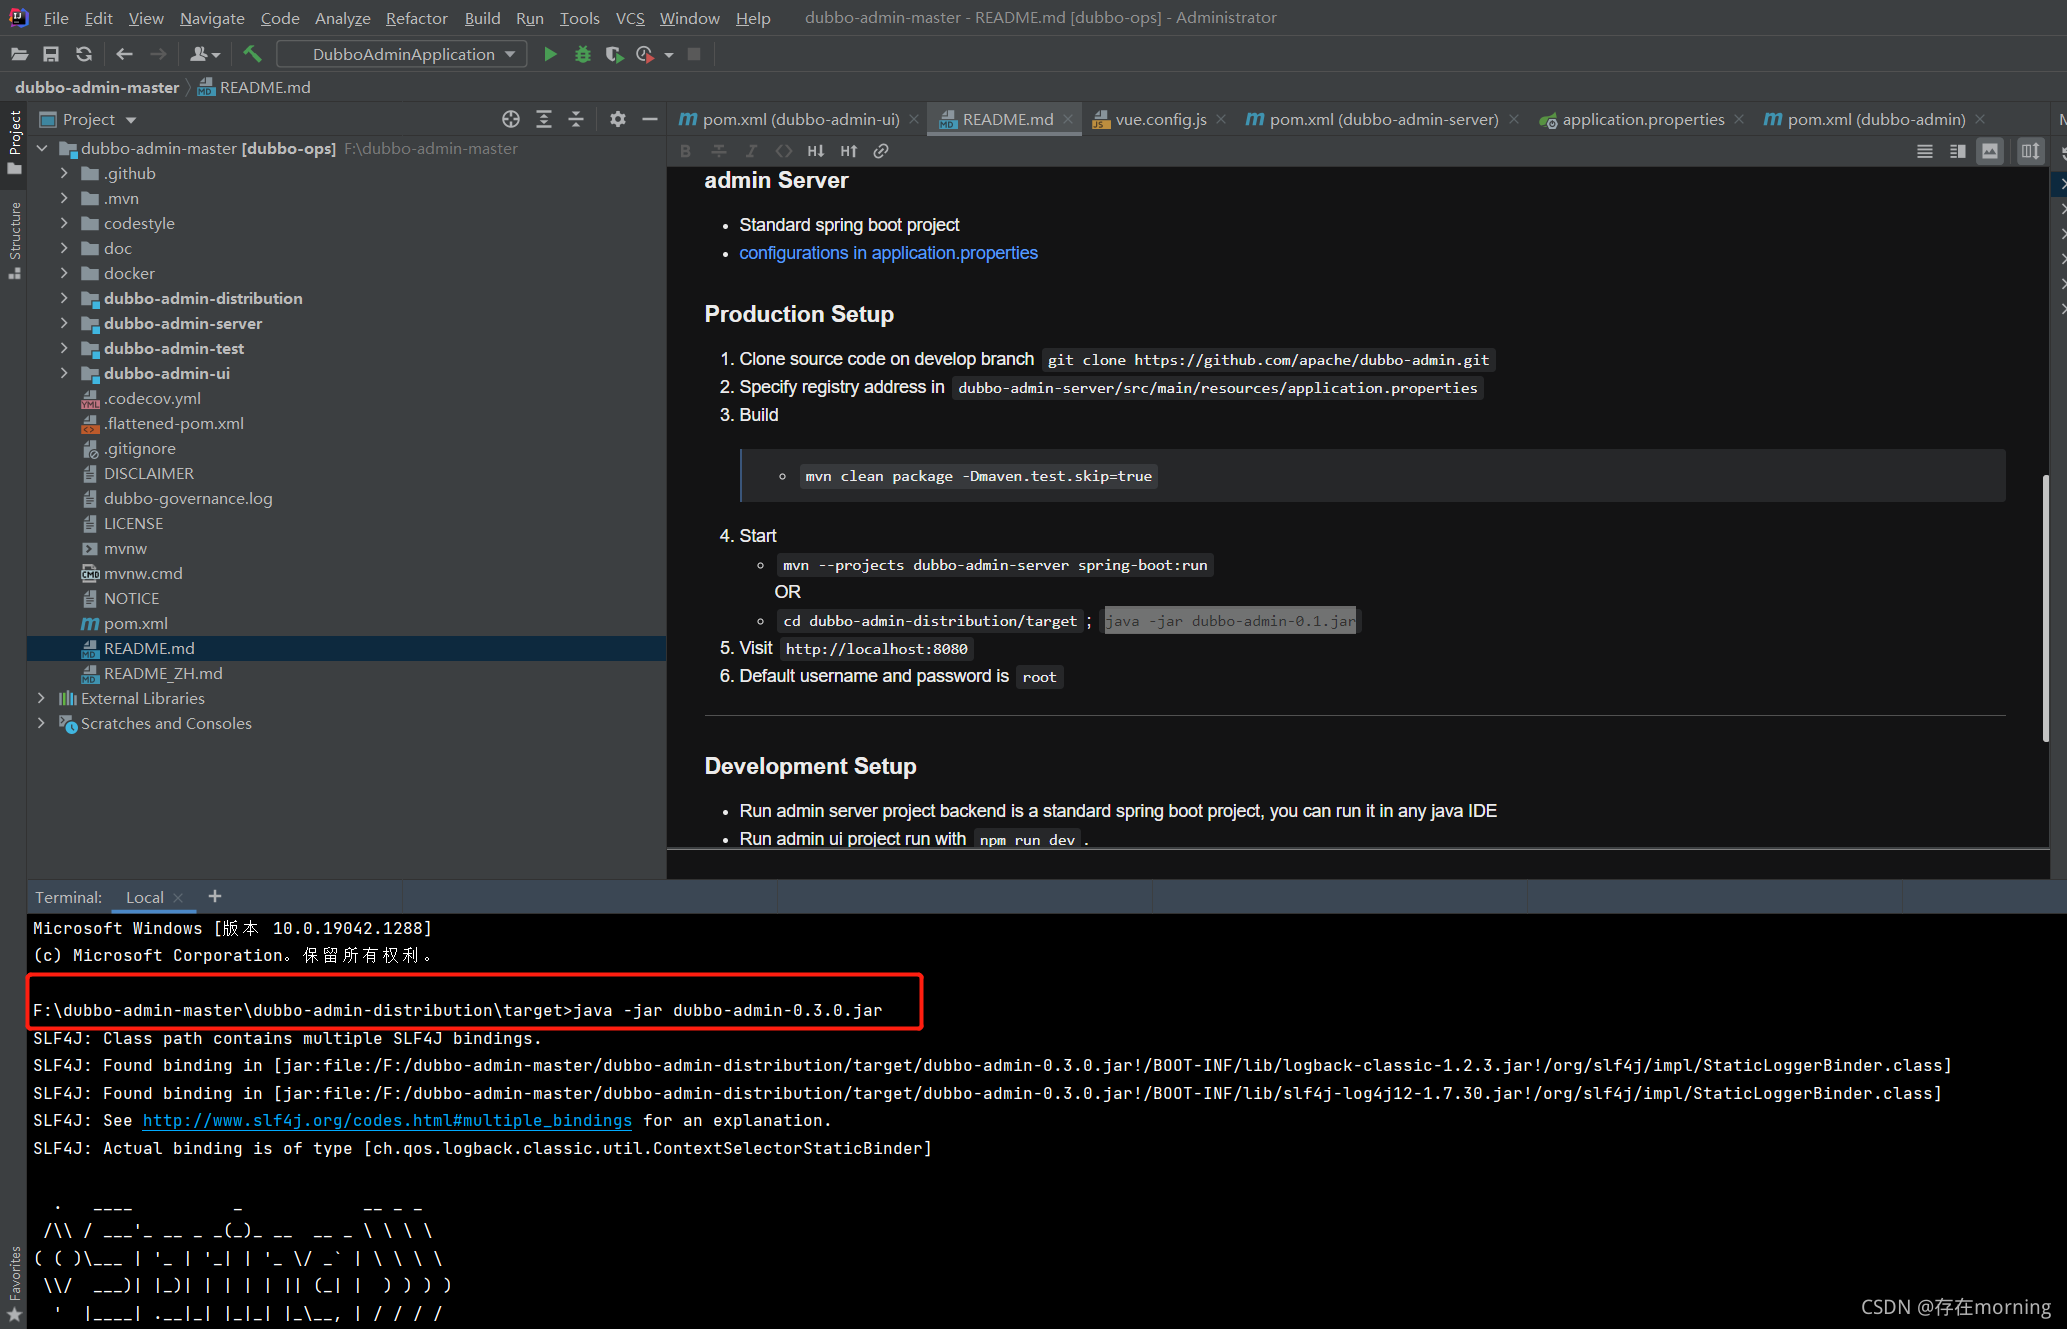
Task: Click Run with Coverage shield icon
Action: point(614,54)
